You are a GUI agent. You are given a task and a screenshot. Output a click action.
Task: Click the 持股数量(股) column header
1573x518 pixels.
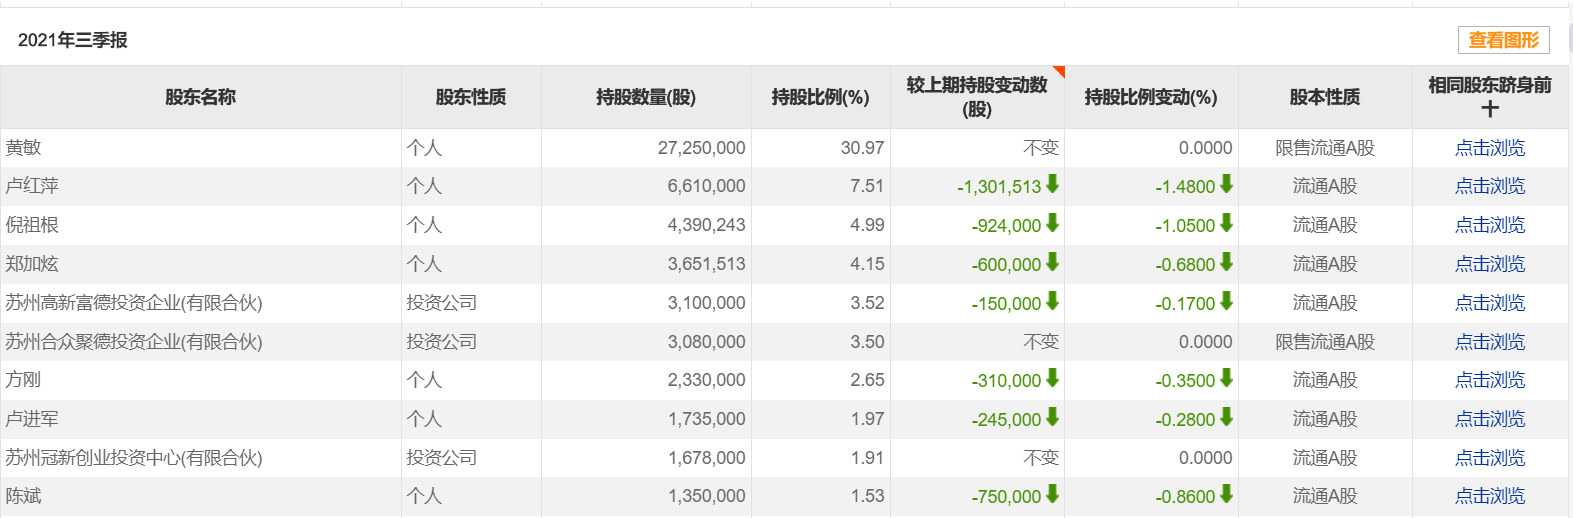(646, 97)
